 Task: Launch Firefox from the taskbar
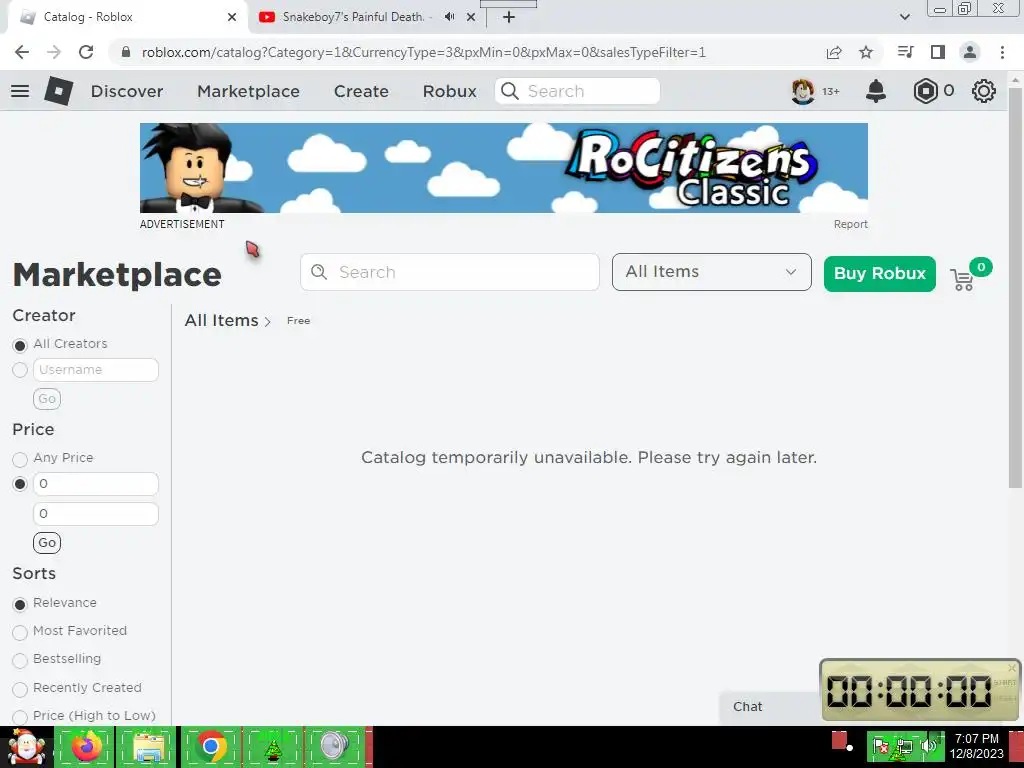85,745
